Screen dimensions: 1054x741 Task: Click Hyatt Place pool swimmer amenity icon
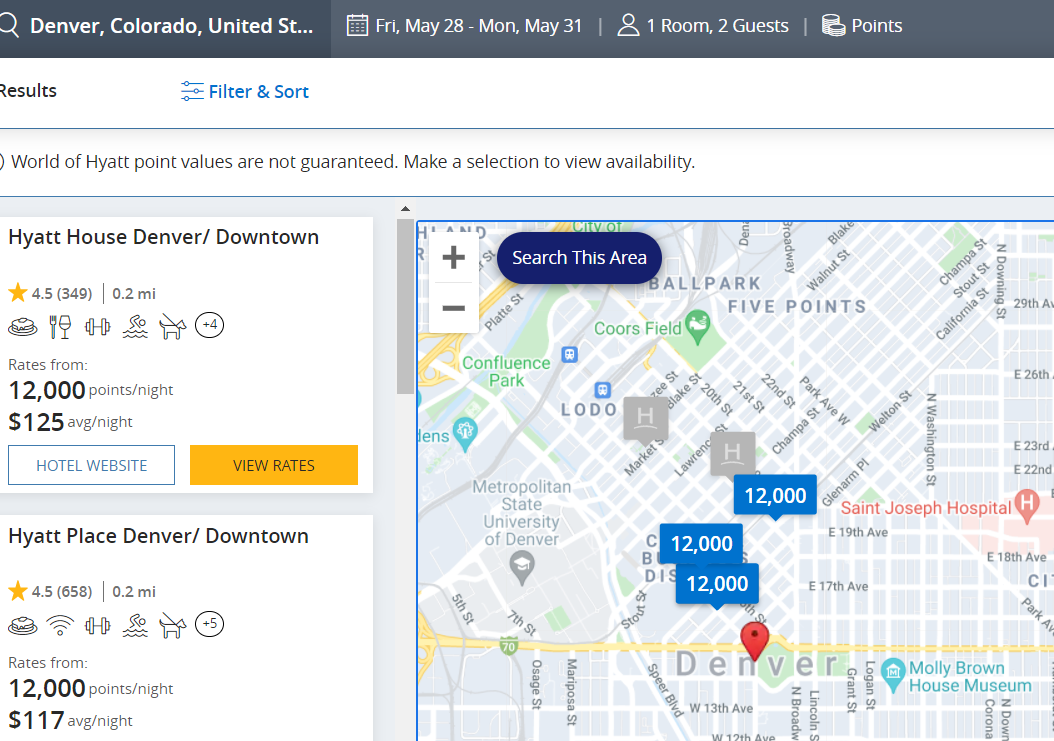coord(135,625)
